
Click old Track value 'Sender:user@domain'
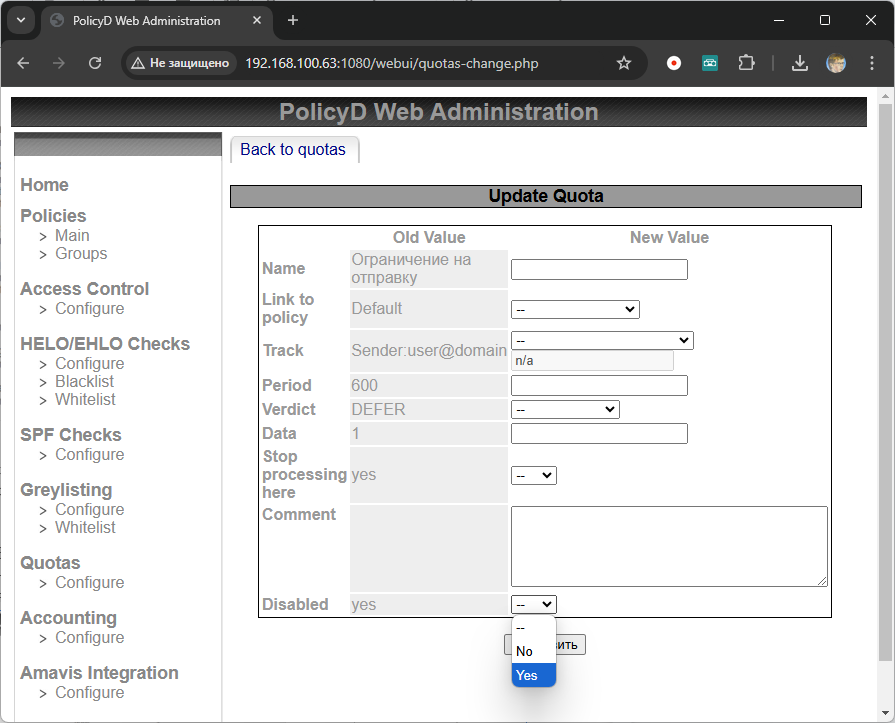[x=429, y=350]
